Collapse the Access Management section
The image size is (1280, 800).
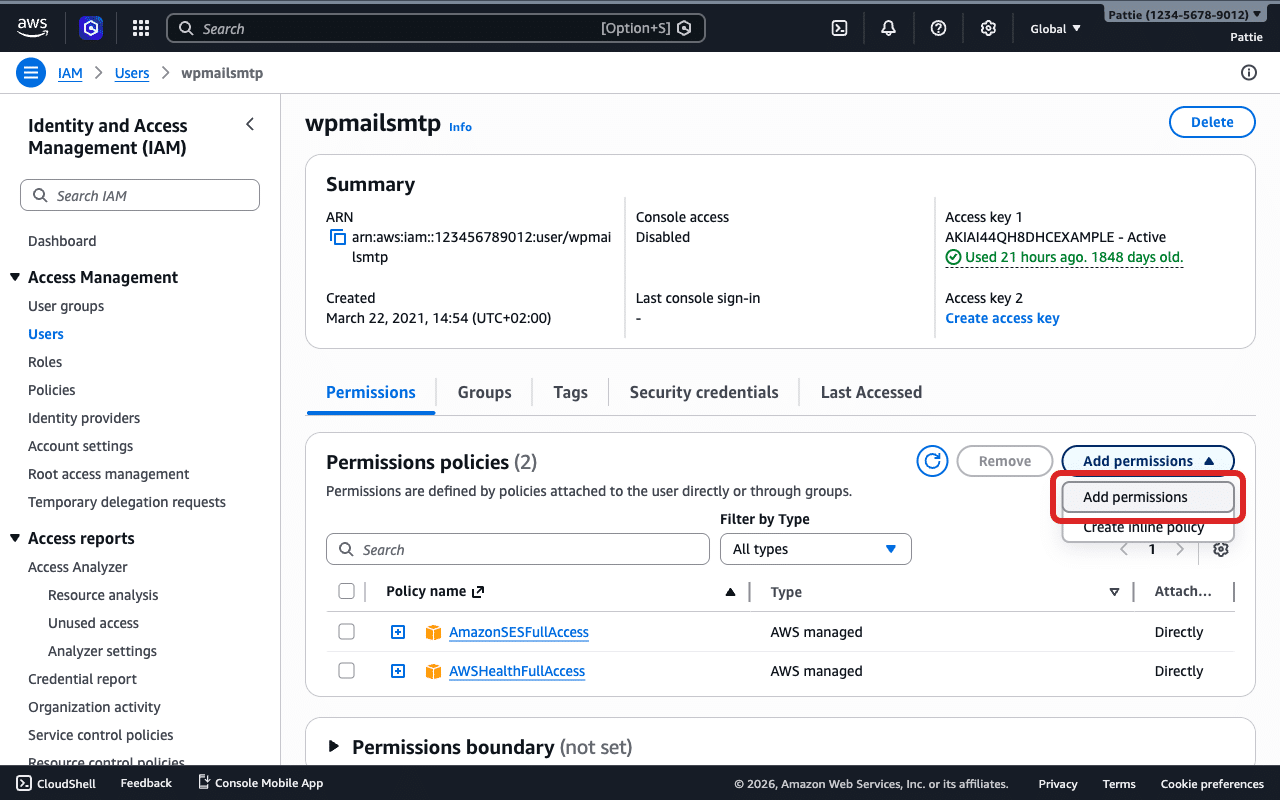click(x=15, y=277)
